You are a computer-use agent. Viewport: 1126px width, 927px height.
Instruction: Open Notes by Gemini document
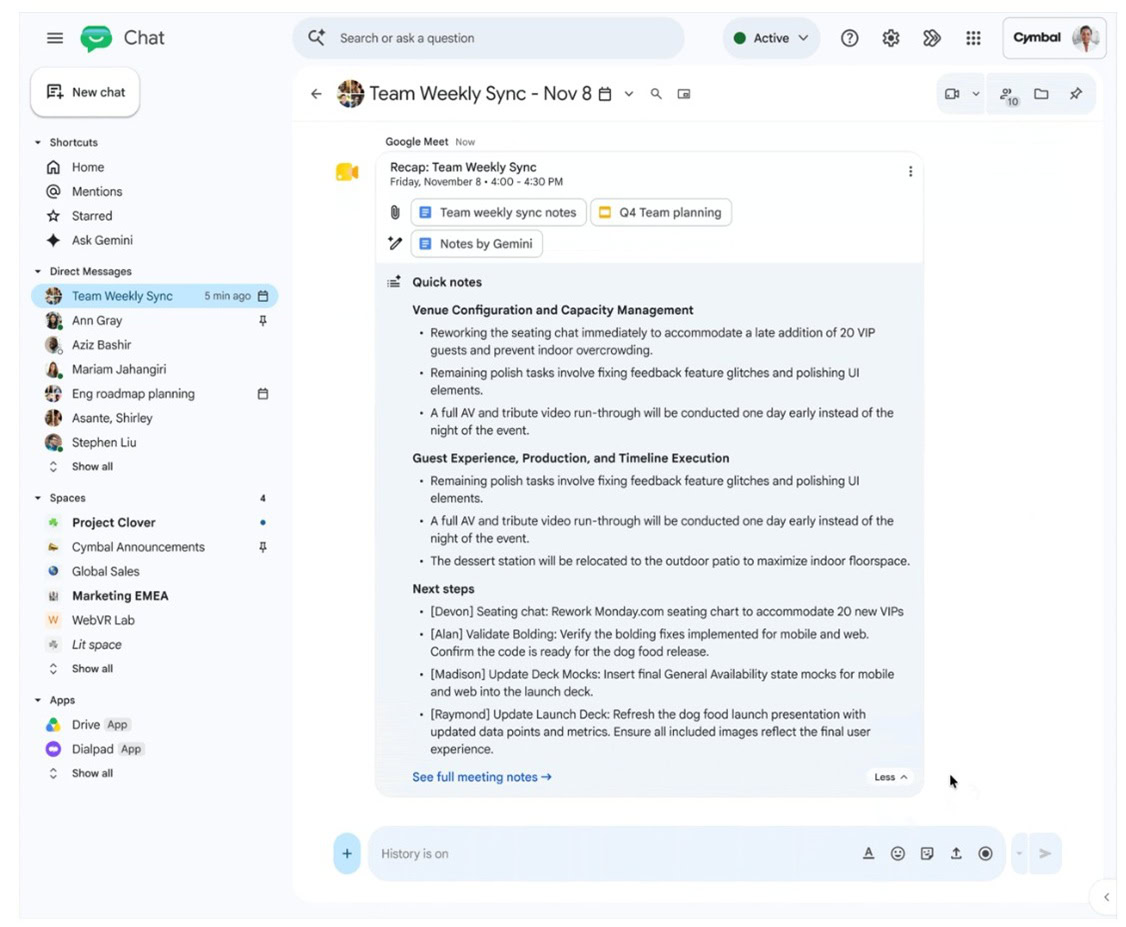coord(476,244)
